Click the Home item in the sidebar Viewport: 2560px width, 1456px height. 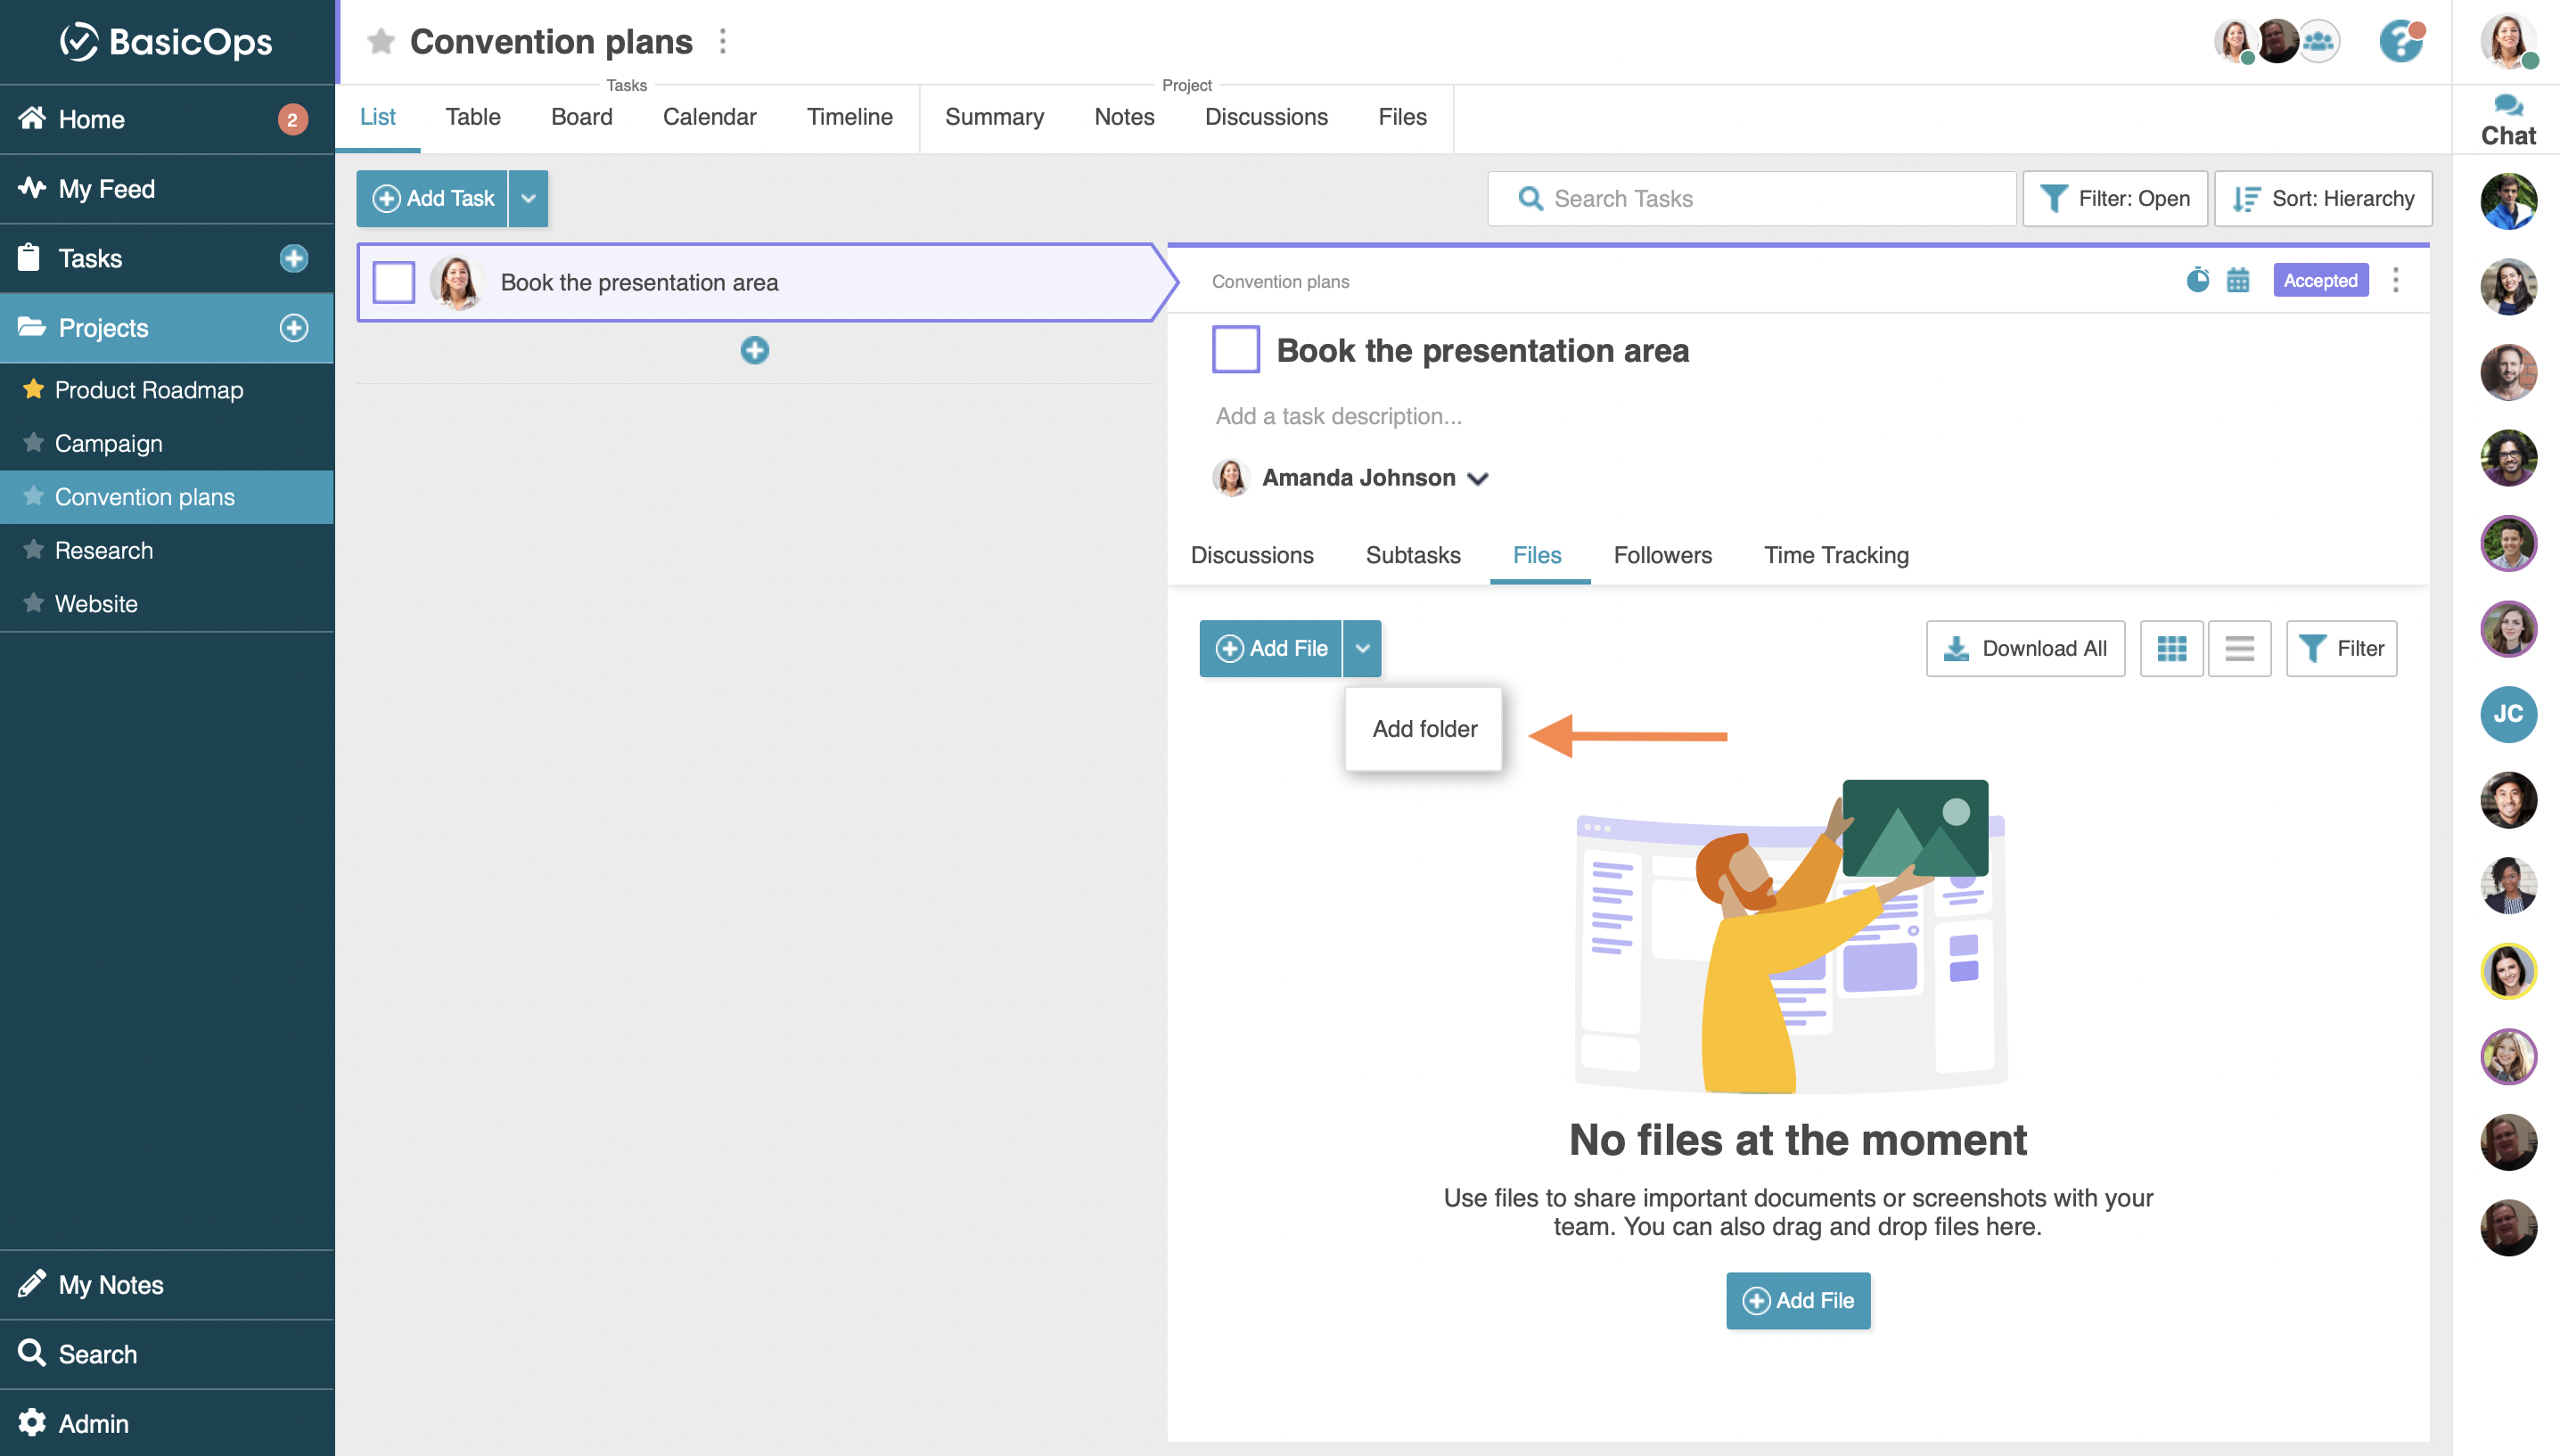point(167,119)
